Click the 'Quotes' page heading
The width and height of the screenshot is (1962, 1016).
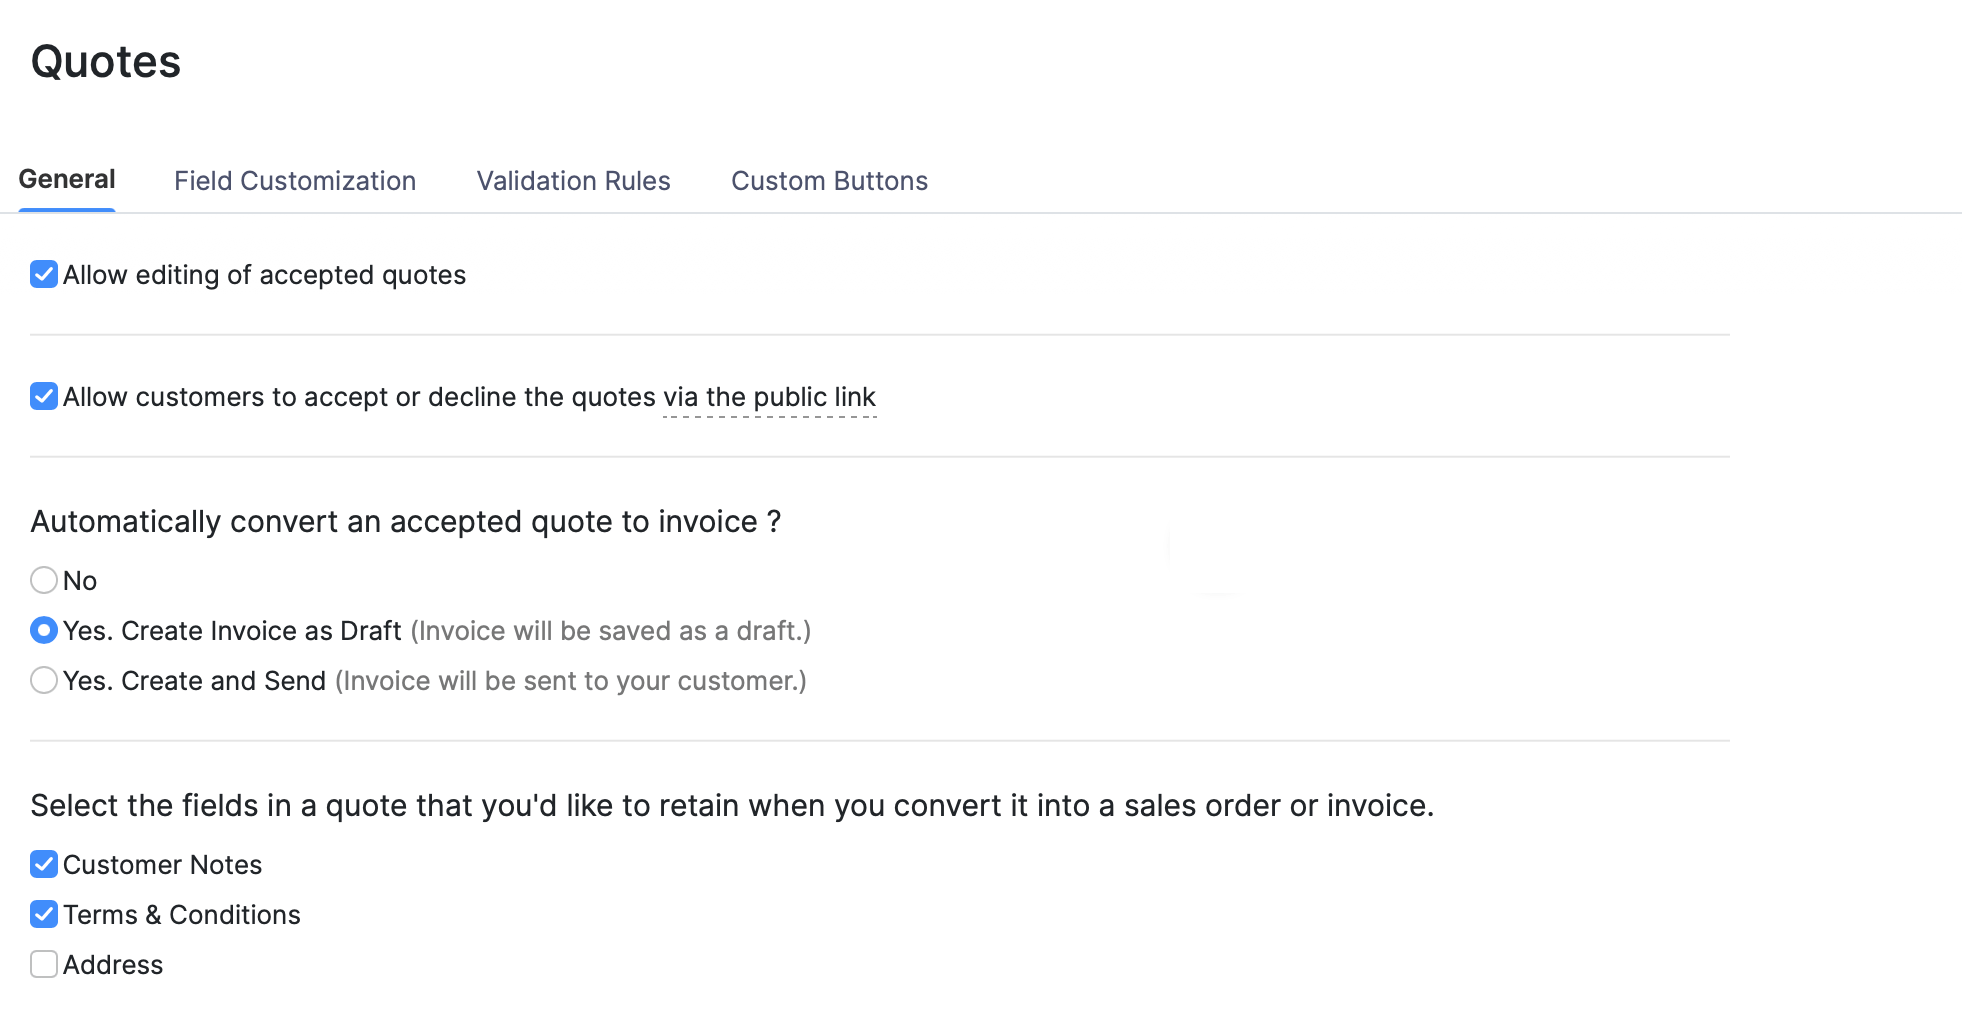click(x=106, y=62)
